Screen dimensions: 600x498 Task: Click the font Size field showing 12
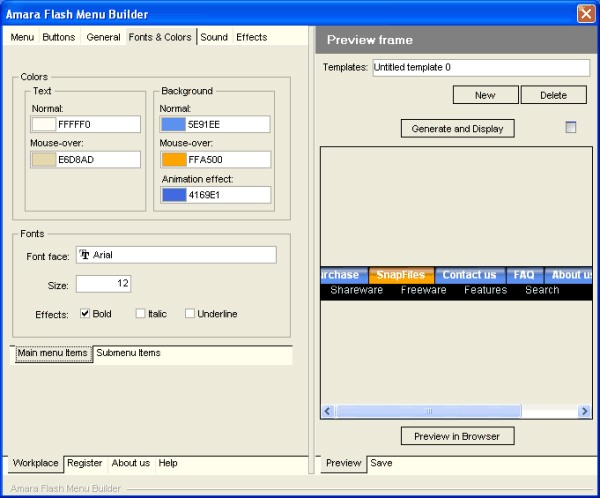pyautogui.click(x=103, y=284)
